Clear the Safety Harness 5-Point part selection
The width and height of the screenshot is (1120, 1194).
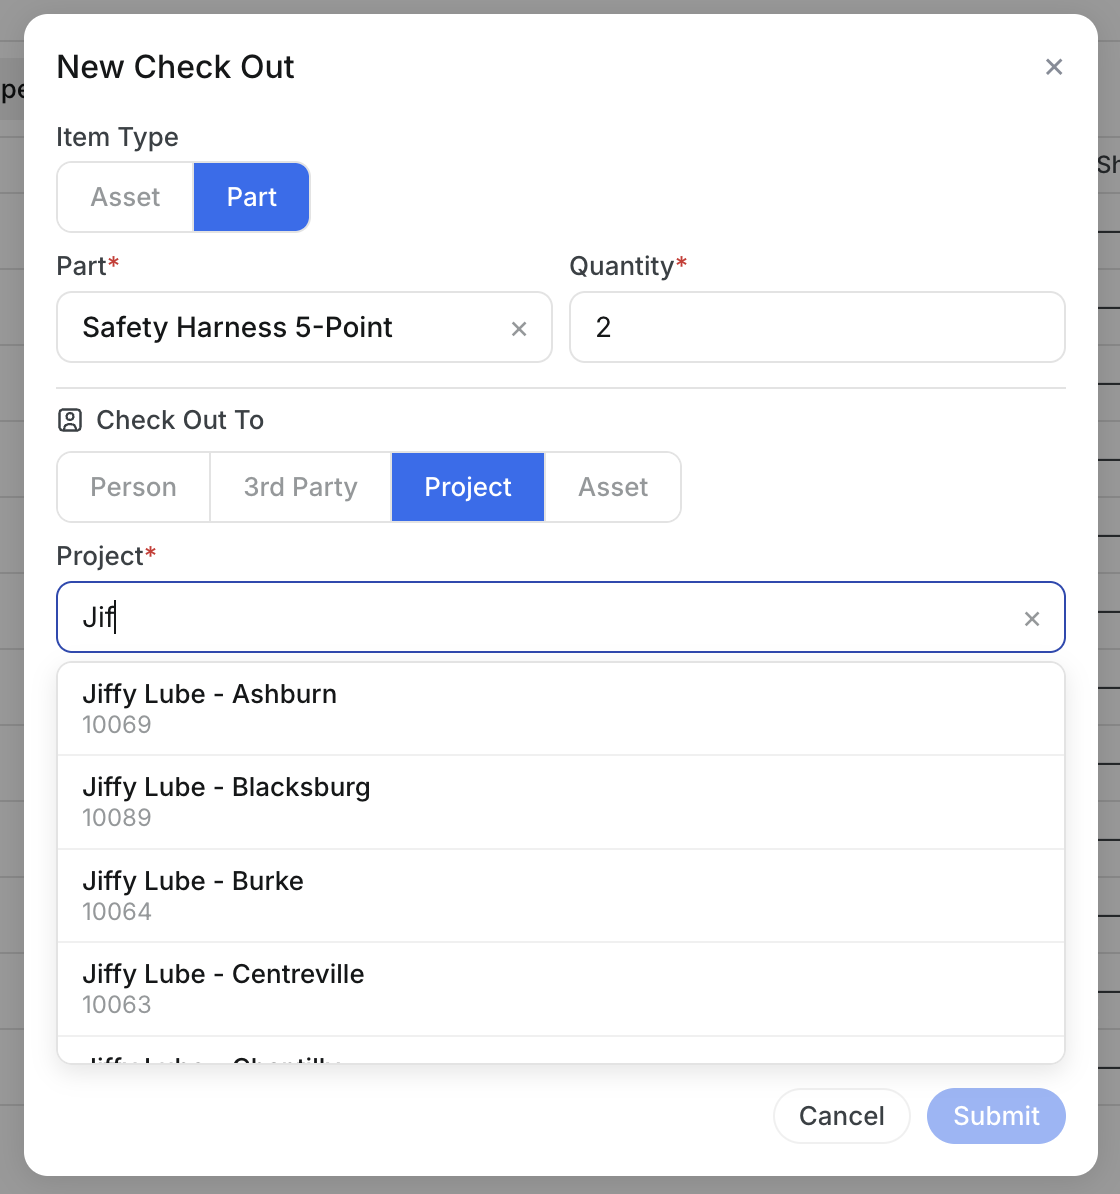tap(519, 328)
